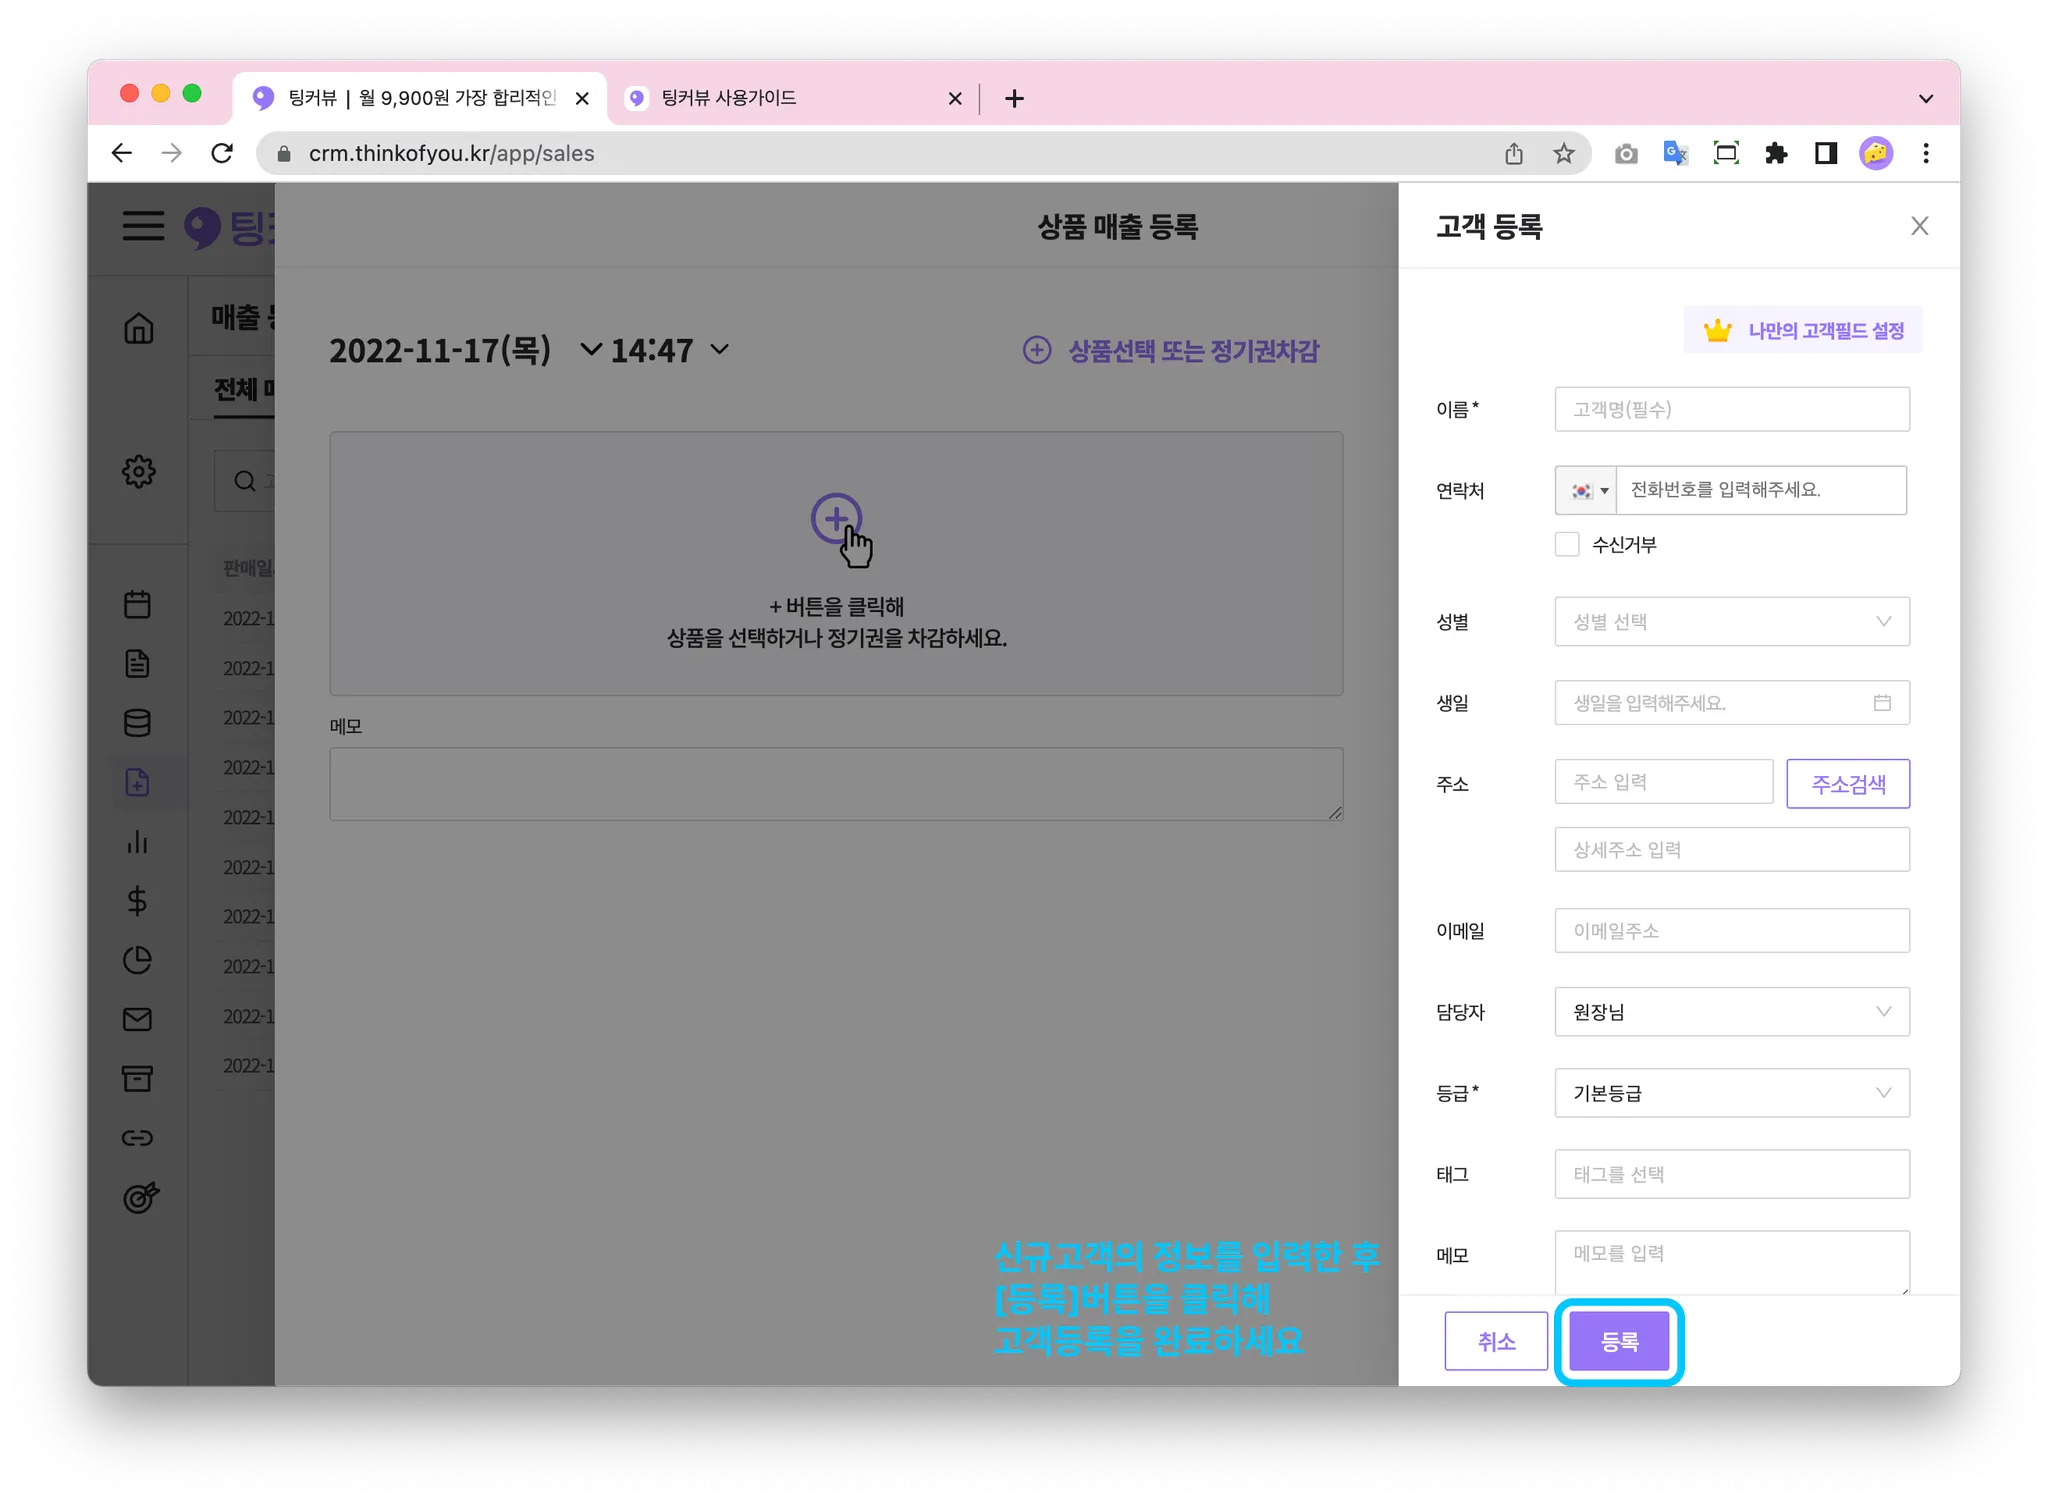
Task: Click the link chain sidebar icon
Action: pyautogui.click(x=137, y=1138)
